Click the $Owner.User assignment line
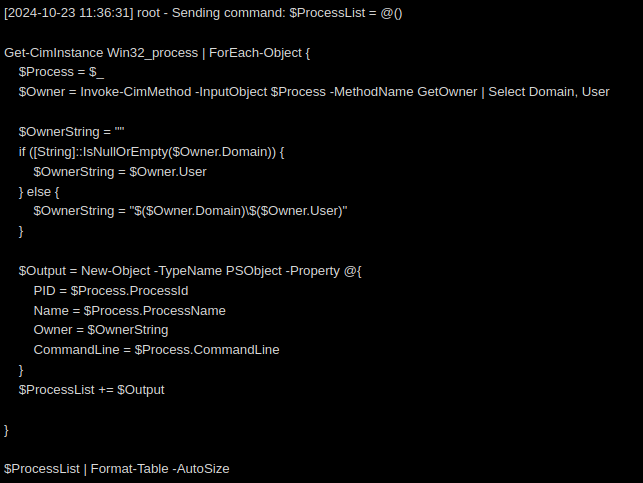 coord(120,172)
